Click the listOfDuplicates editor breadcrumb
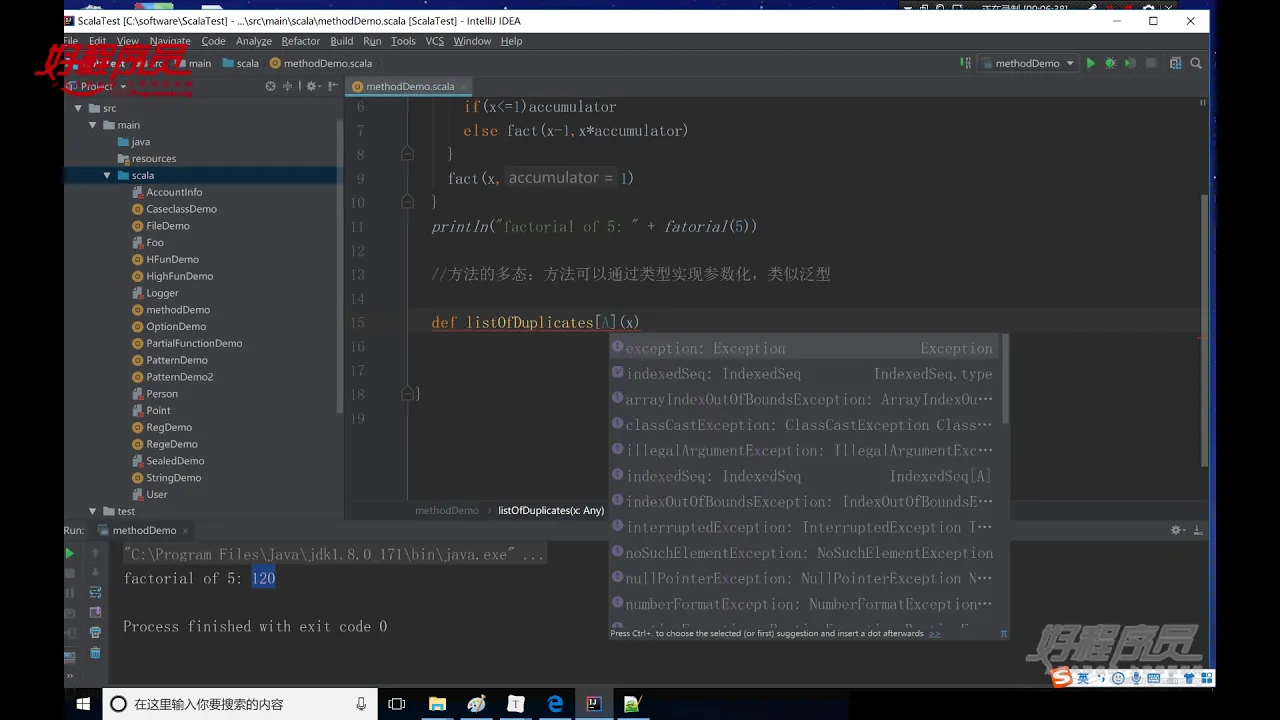The height and width of the screenshot is (720, 1280). (x=551, y=510)
